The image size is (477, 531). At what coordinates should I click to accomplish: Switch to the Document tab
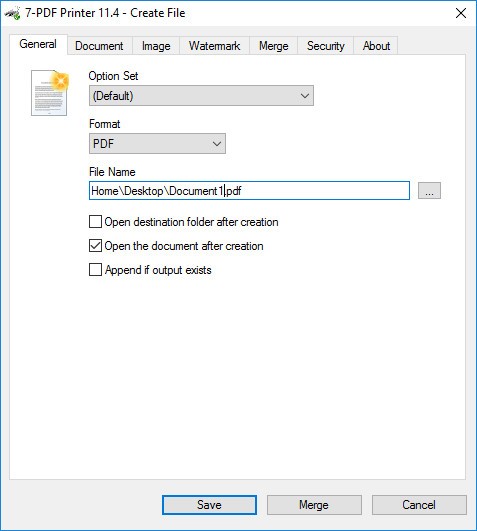(99, 46)
